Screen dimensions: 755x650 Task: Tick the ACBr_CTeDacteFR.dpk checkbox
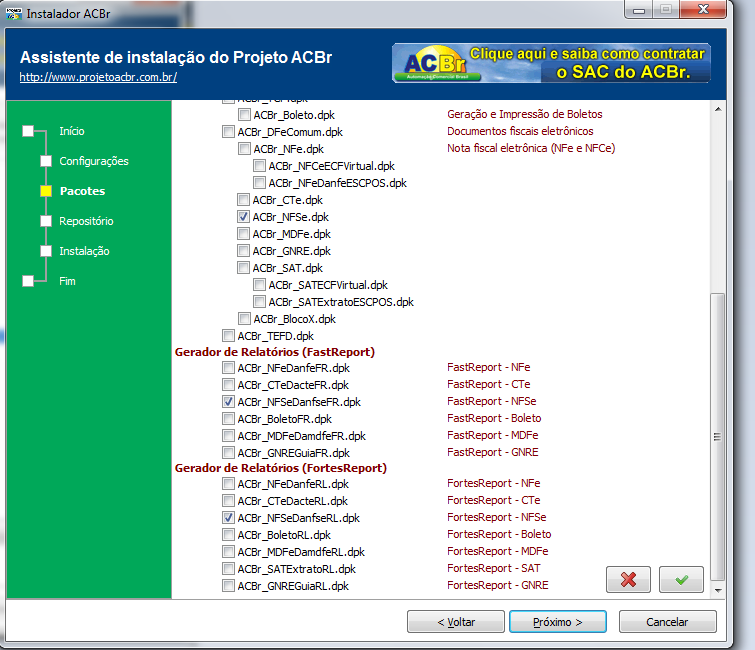[228, 385]
